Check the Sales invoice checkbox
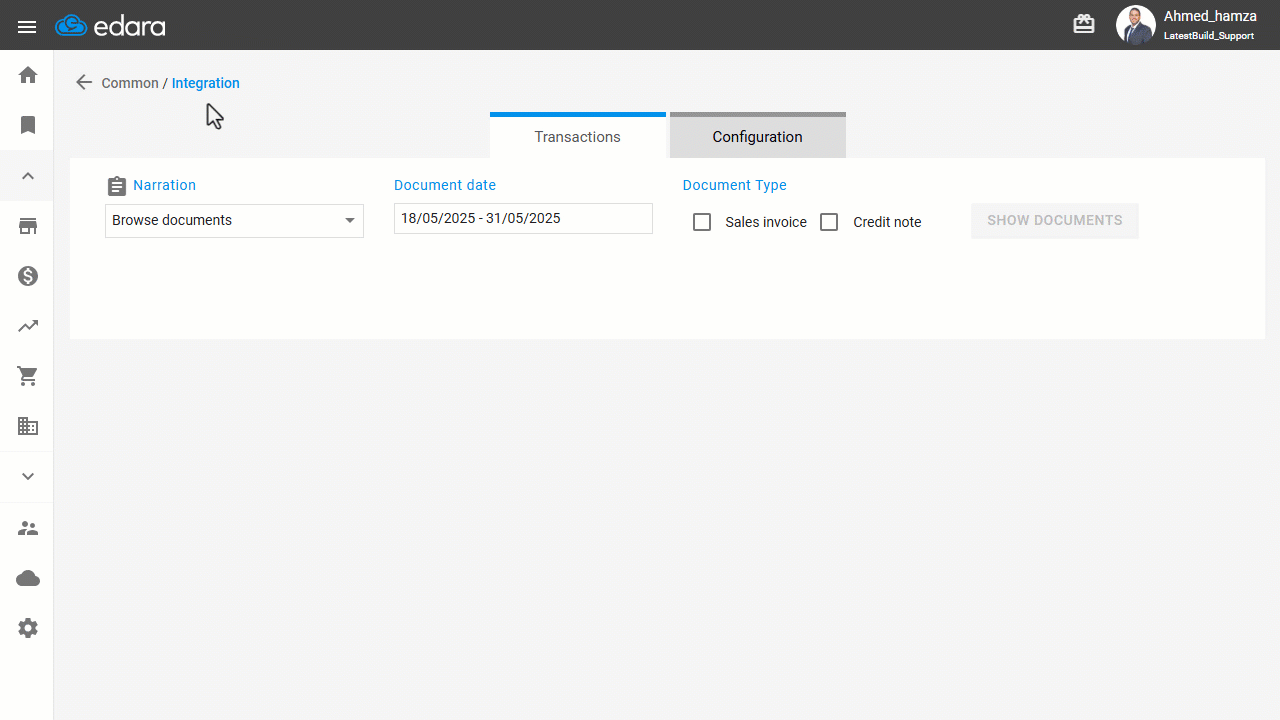 (x=702, y=222)
